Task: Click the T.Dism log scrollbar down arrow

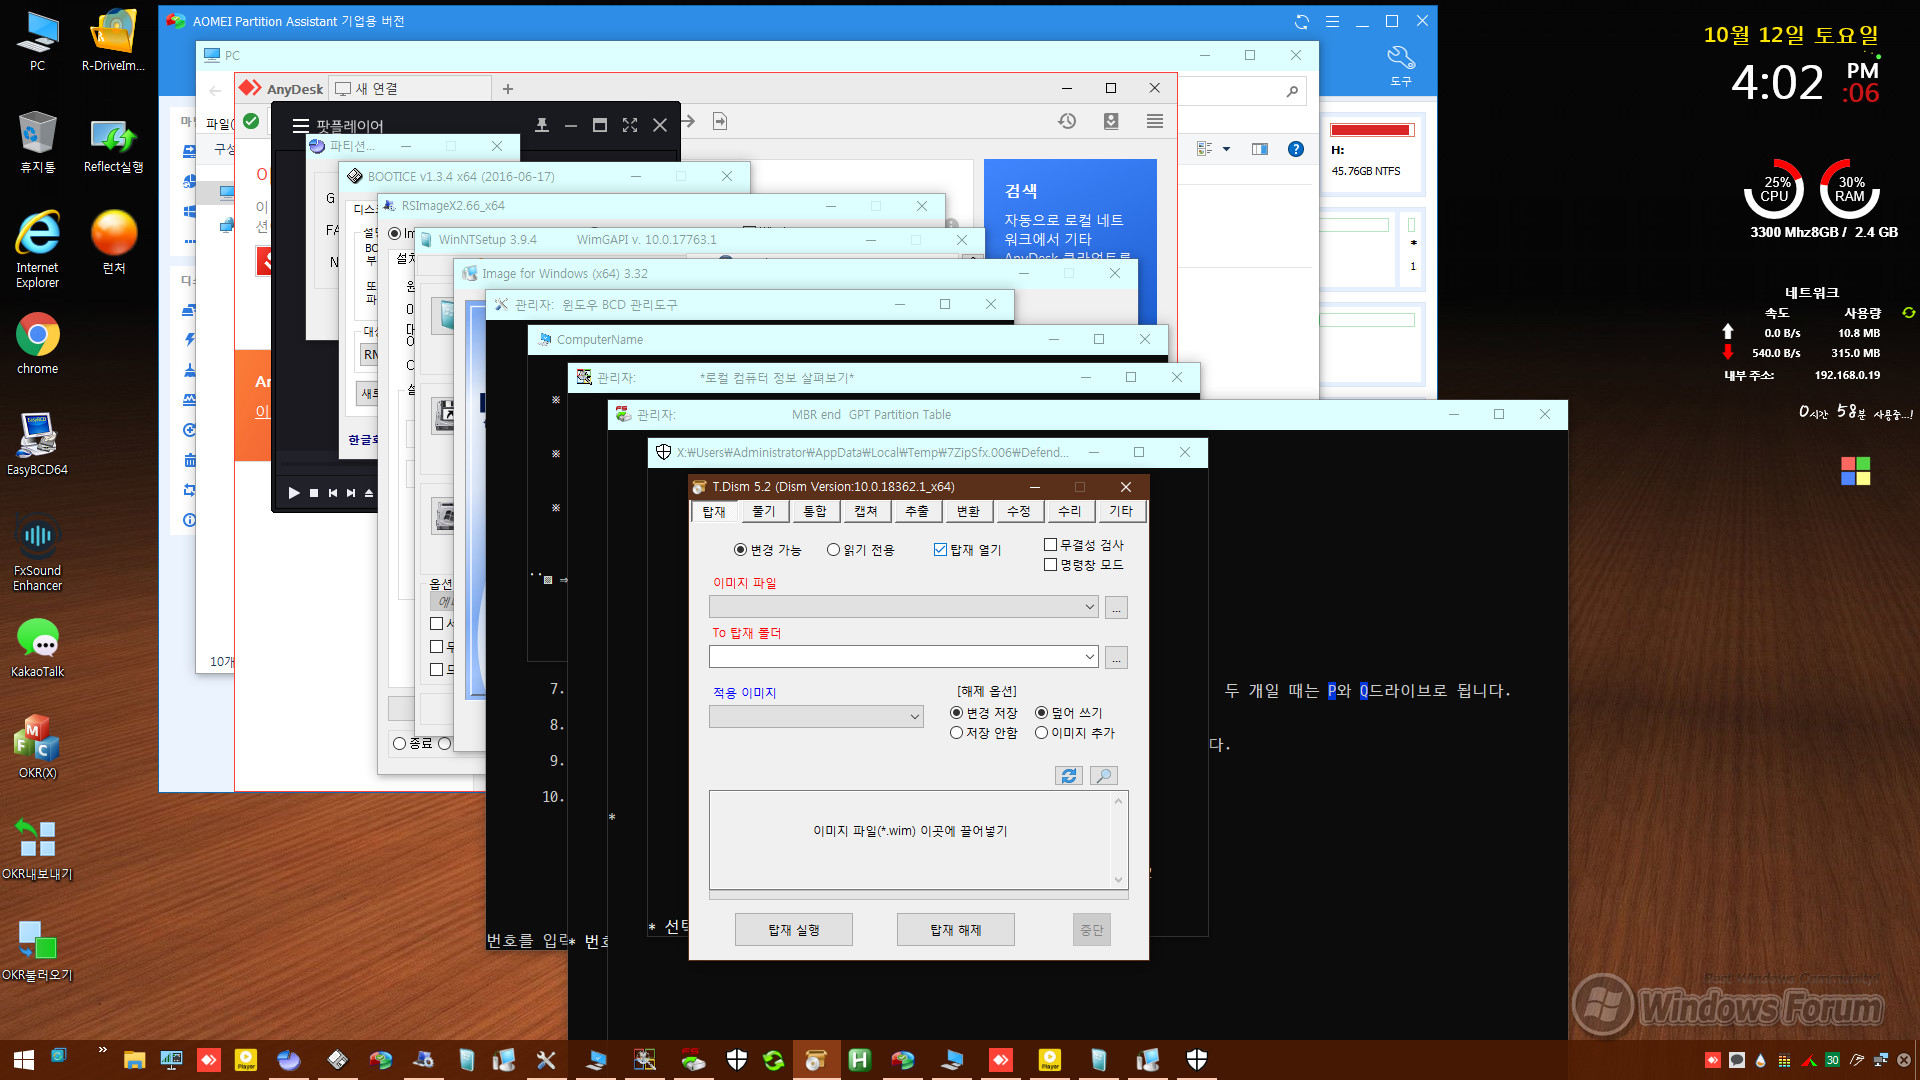Action: coord(1119,880)
